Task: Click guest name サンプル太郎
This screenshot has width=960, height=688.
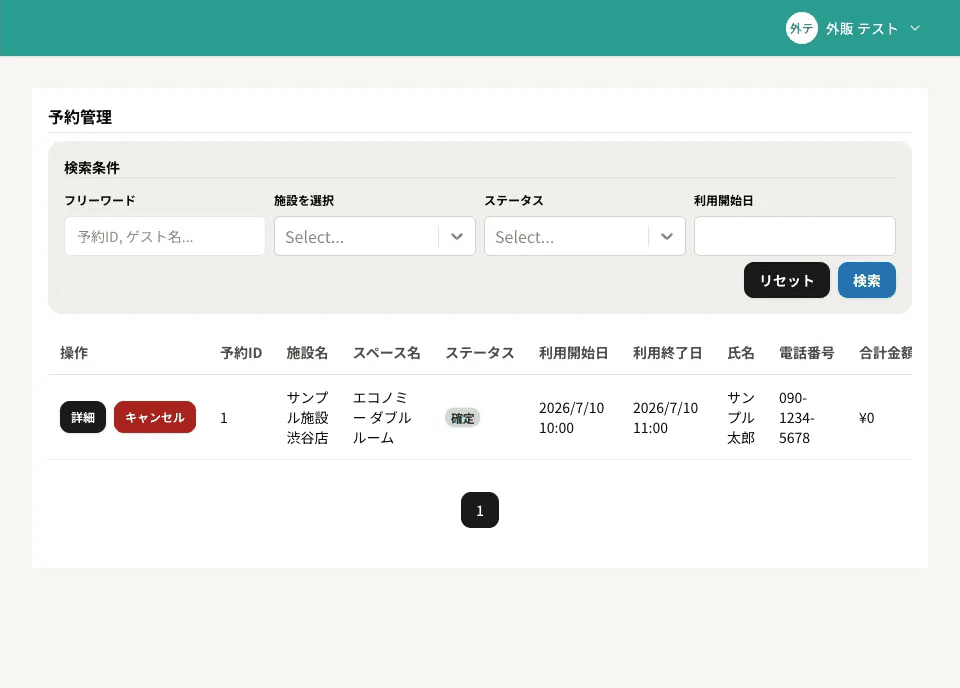Action: [x=741, y=417]
